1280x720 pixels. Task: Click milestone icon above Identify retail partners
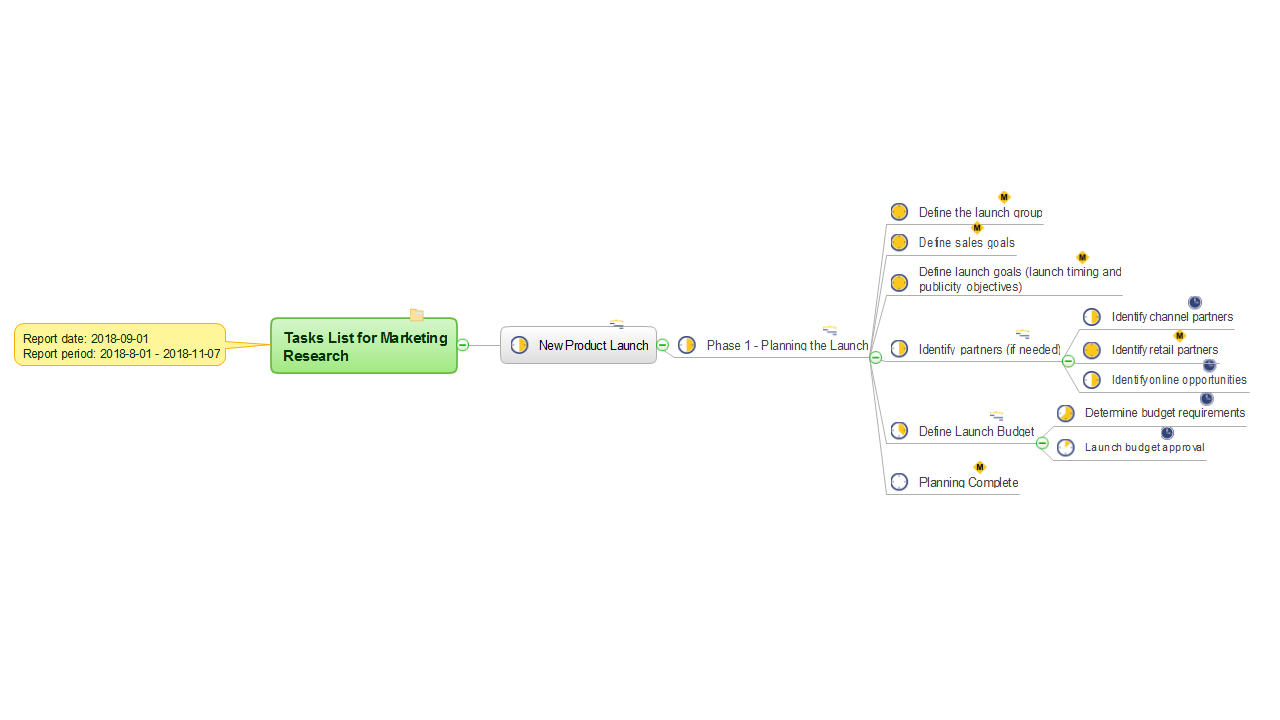[x=1179, y=335]
